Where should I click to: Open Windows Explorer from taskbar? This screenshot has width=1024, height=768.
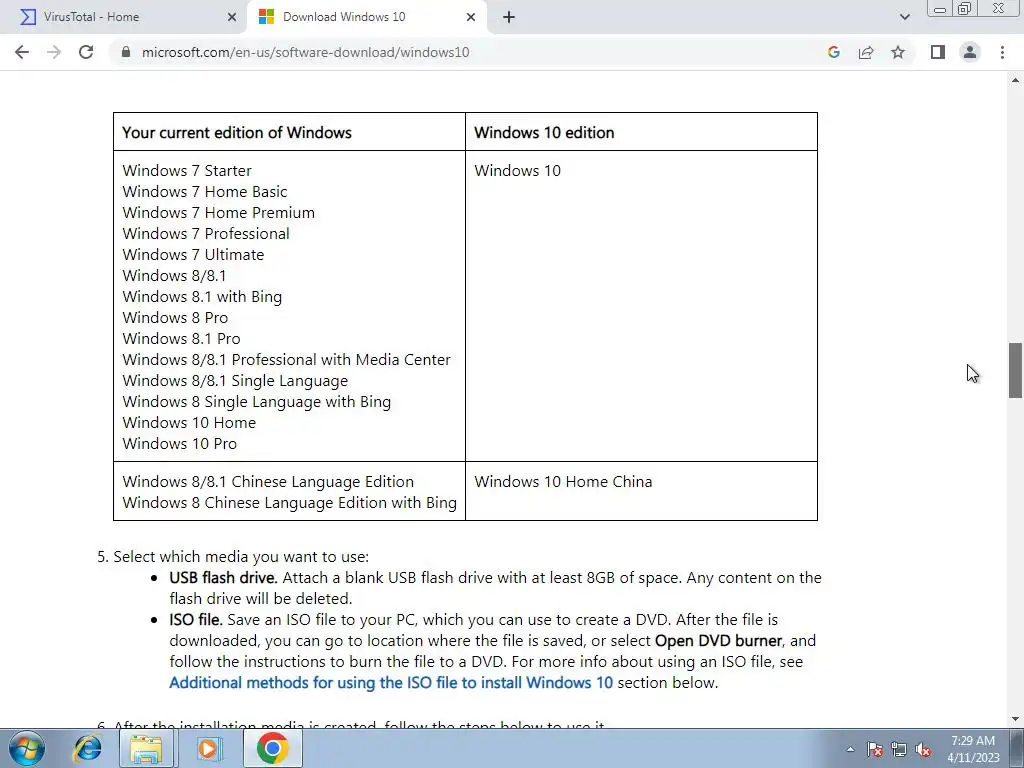[147, 748]
